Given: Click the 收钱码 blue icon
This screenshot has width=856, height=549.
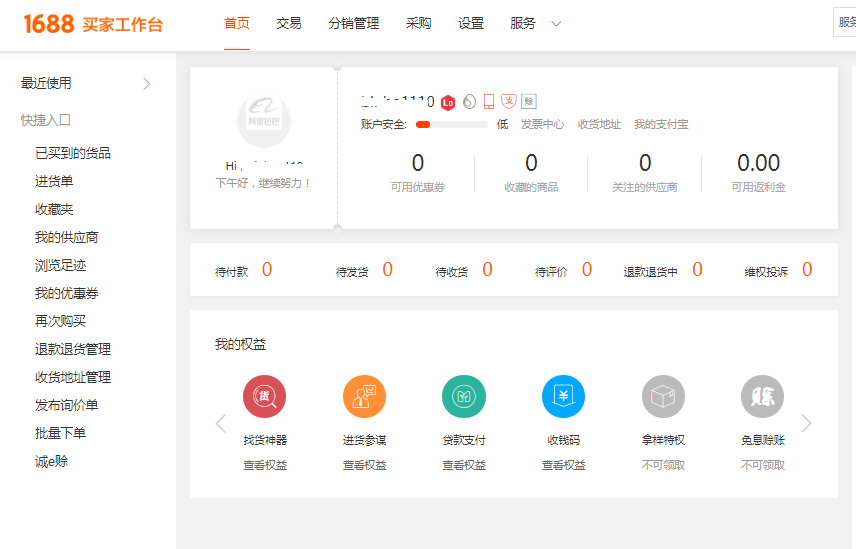Looking at the screenshot, I should [563, 397].
